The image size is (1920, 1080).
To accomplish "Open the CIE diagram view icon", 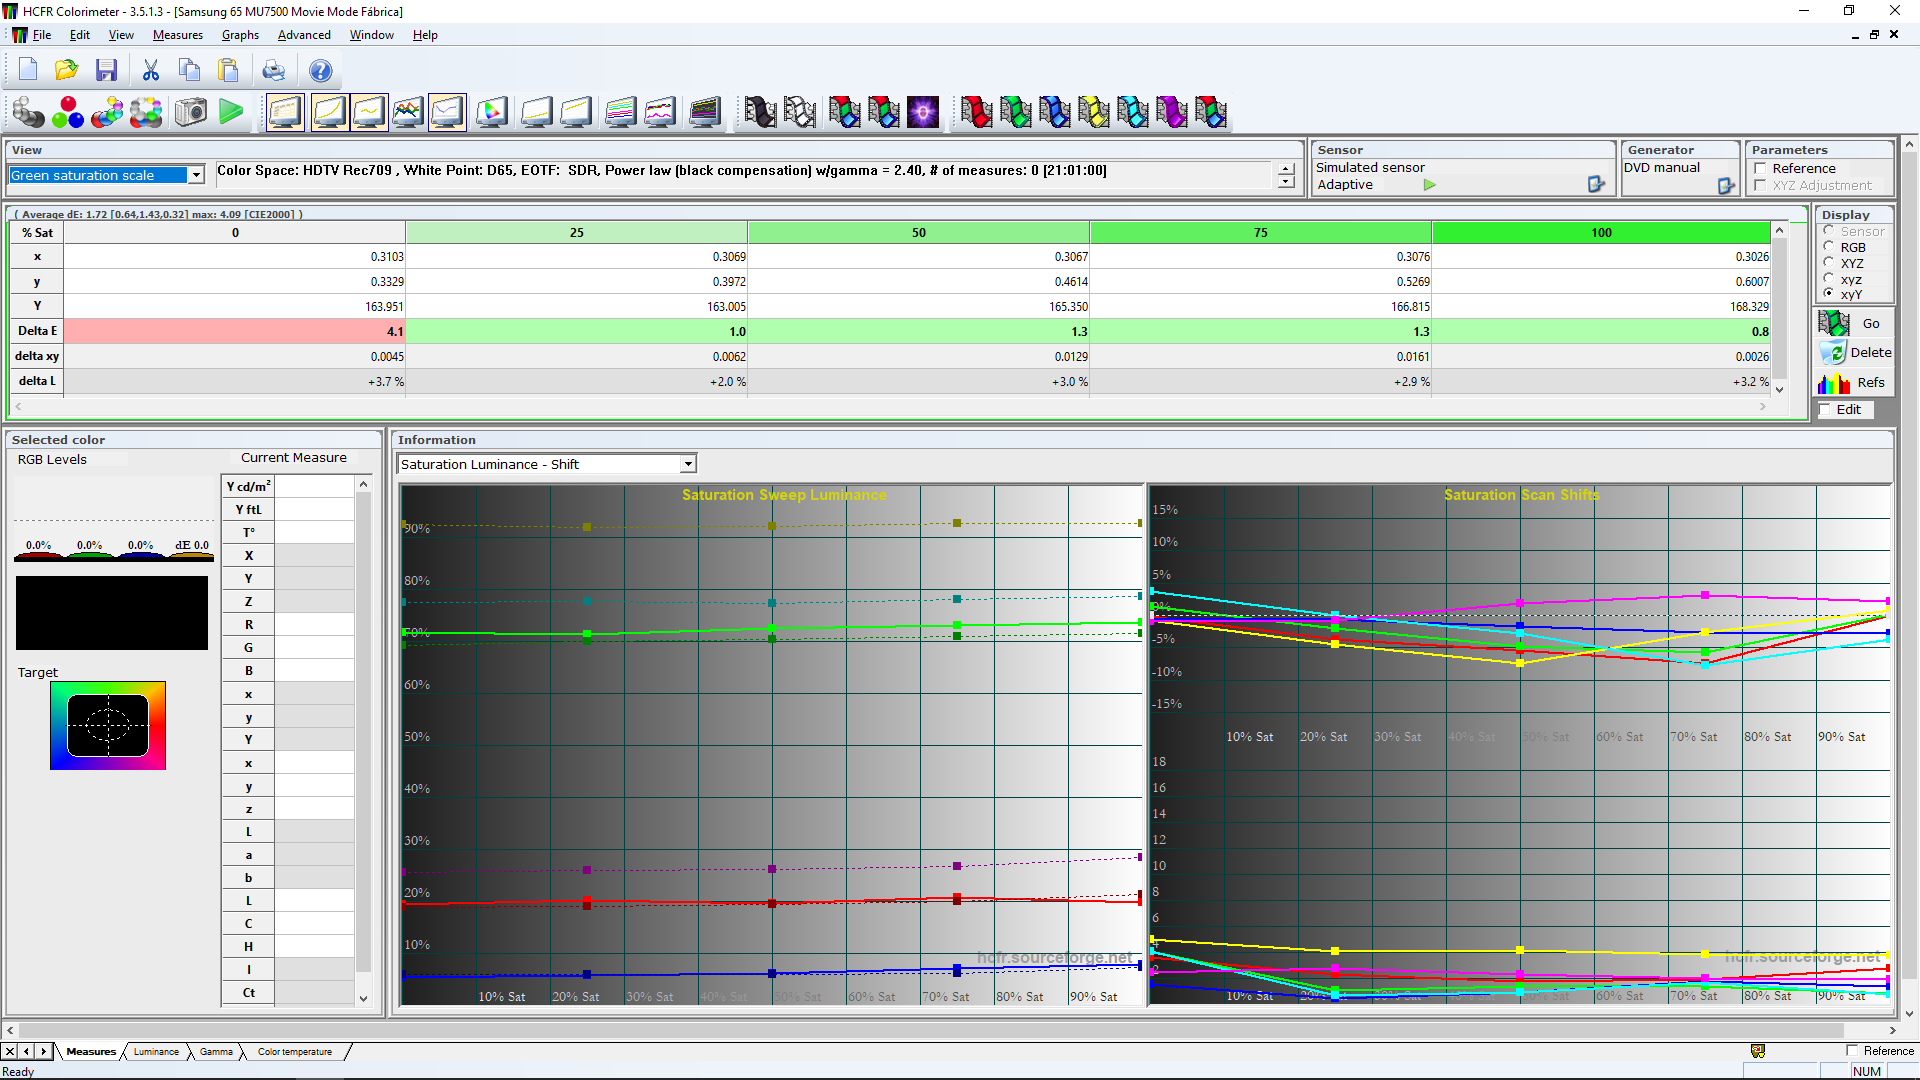I will (491, 112).
